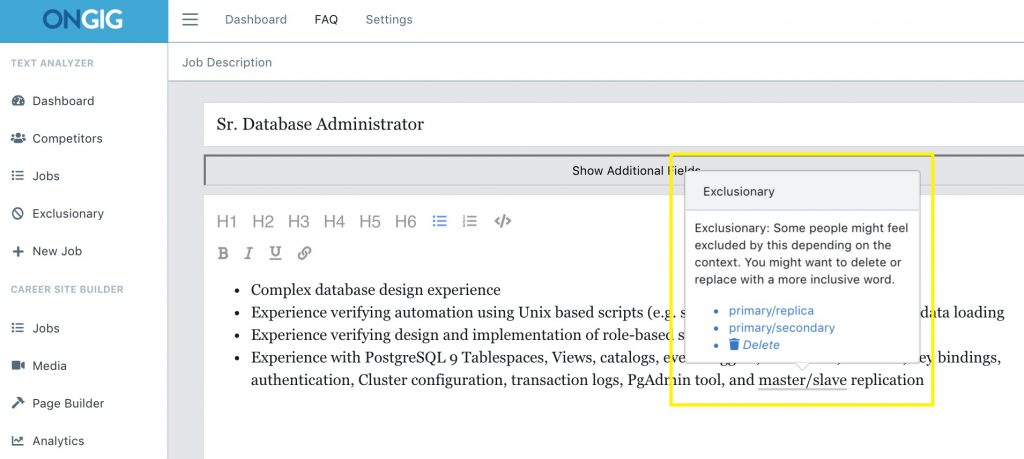1024x459 pixels.
Task: Click Delete in the Exclusionary popup
Action: pyautogui.click(x=761, y=345)
